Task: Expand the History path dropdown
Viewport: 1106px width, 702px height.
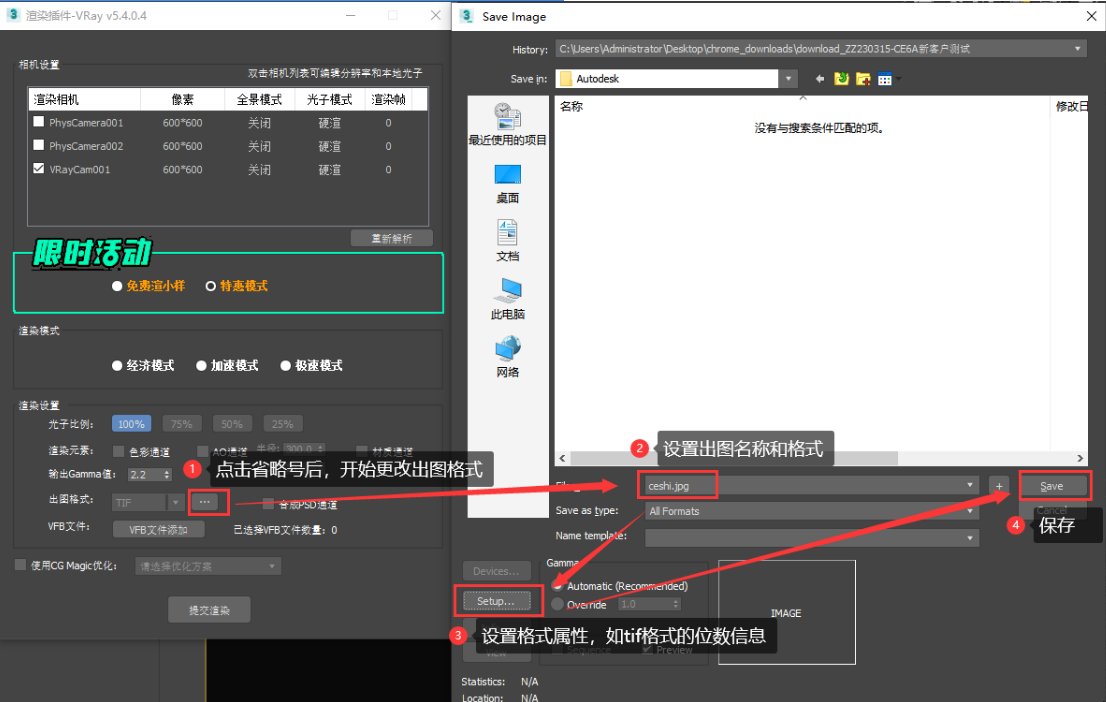Action: [x=1077, y=48]
